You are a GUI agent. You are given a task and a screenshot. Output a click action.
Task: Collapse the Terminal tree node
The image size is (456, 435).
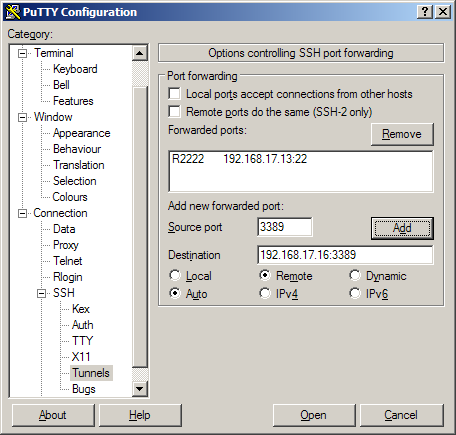pyautogui.click(x=22, y=53)
